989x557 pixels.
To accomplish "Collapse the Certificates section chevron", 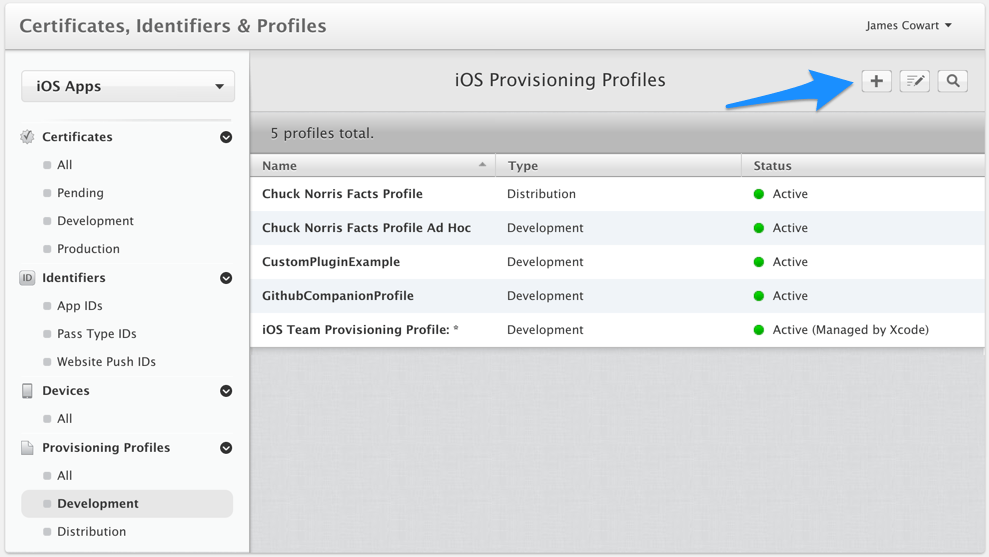I will 226,137.
